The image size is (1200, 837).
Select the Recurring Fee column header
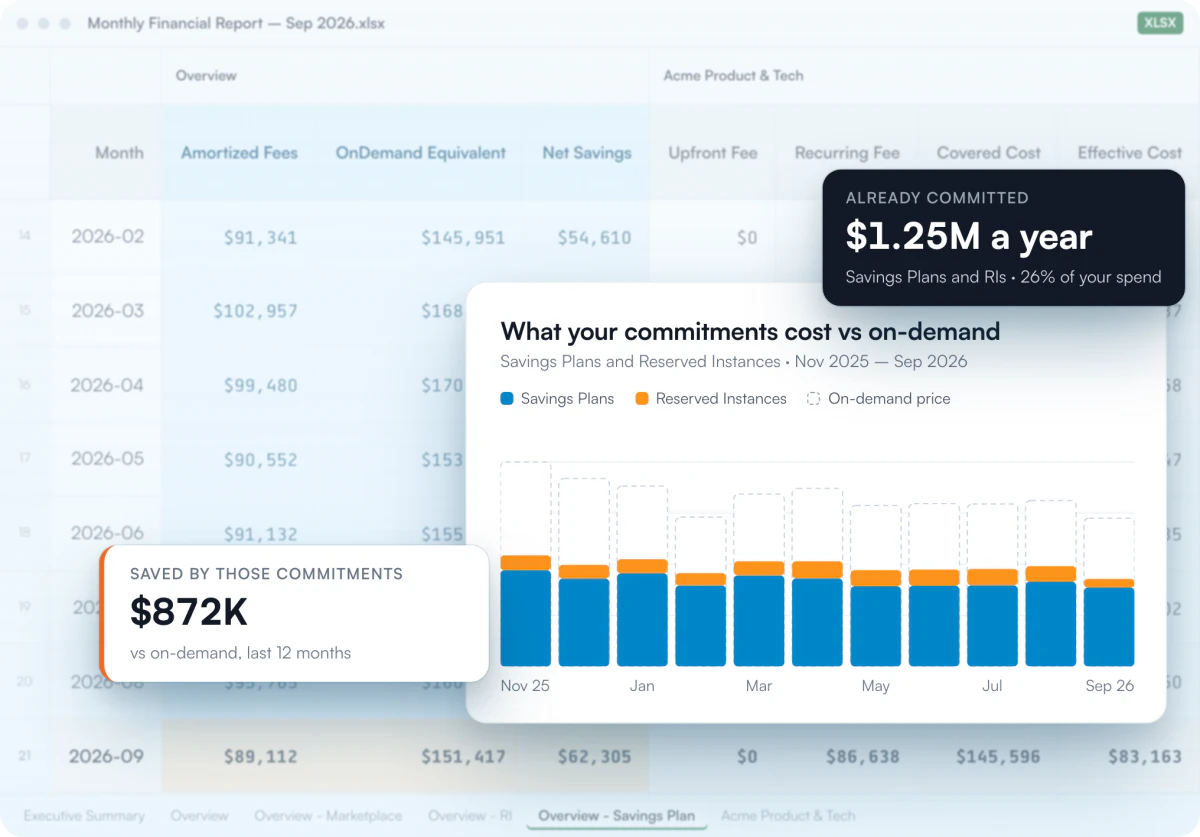[x=847, y=153]
